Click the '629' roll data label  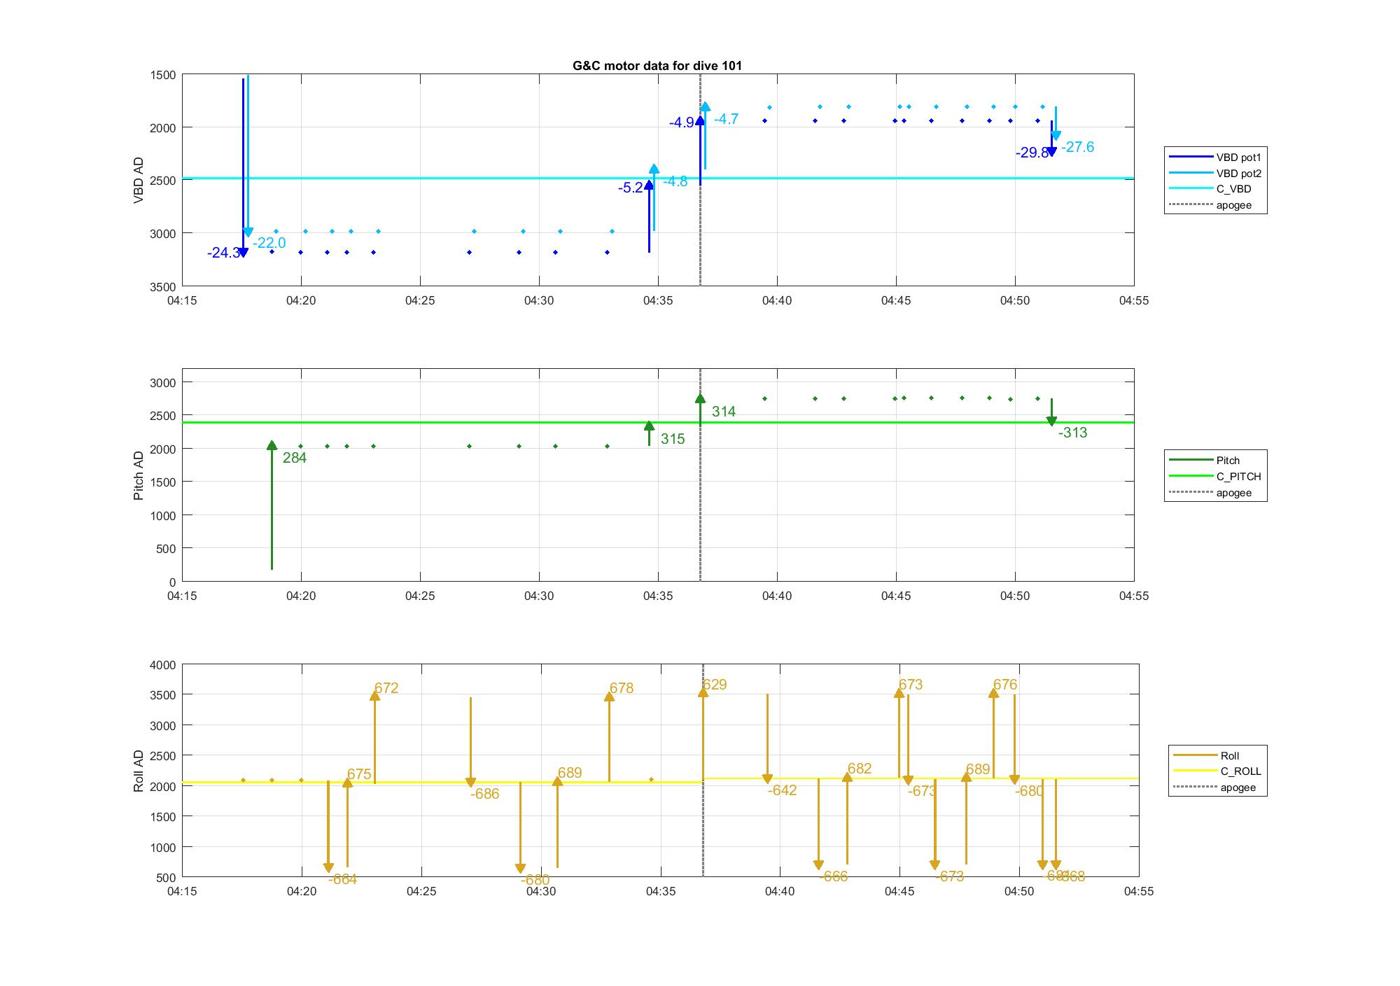click(714, 685)
